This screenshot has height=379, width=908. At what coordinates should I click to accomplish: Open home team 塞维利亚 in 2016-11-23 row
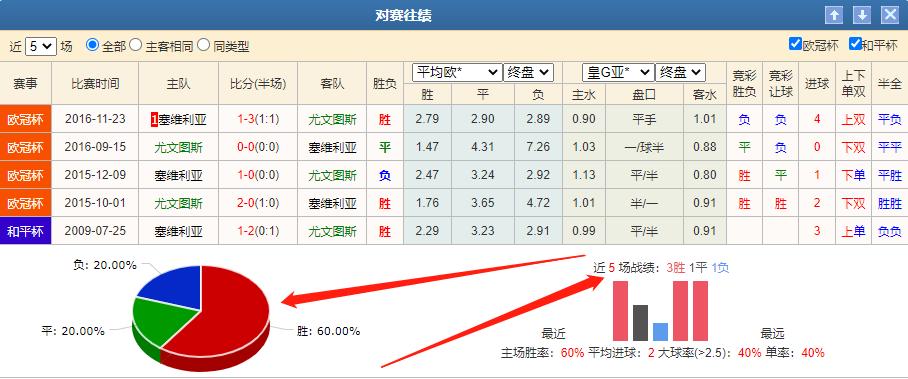point(182,120)
